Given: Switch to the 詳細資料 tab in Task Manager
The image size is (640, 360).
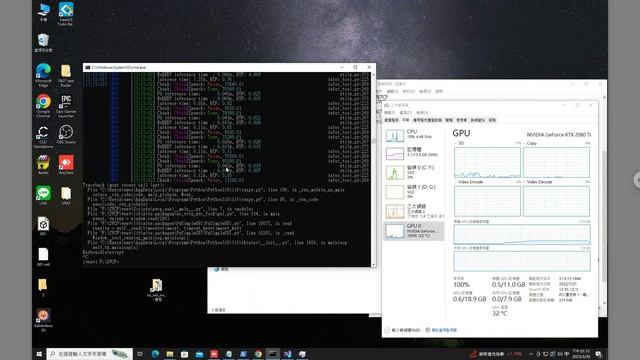Looking at the screenshot, I should pyautogui.click(x=478, y=120).
